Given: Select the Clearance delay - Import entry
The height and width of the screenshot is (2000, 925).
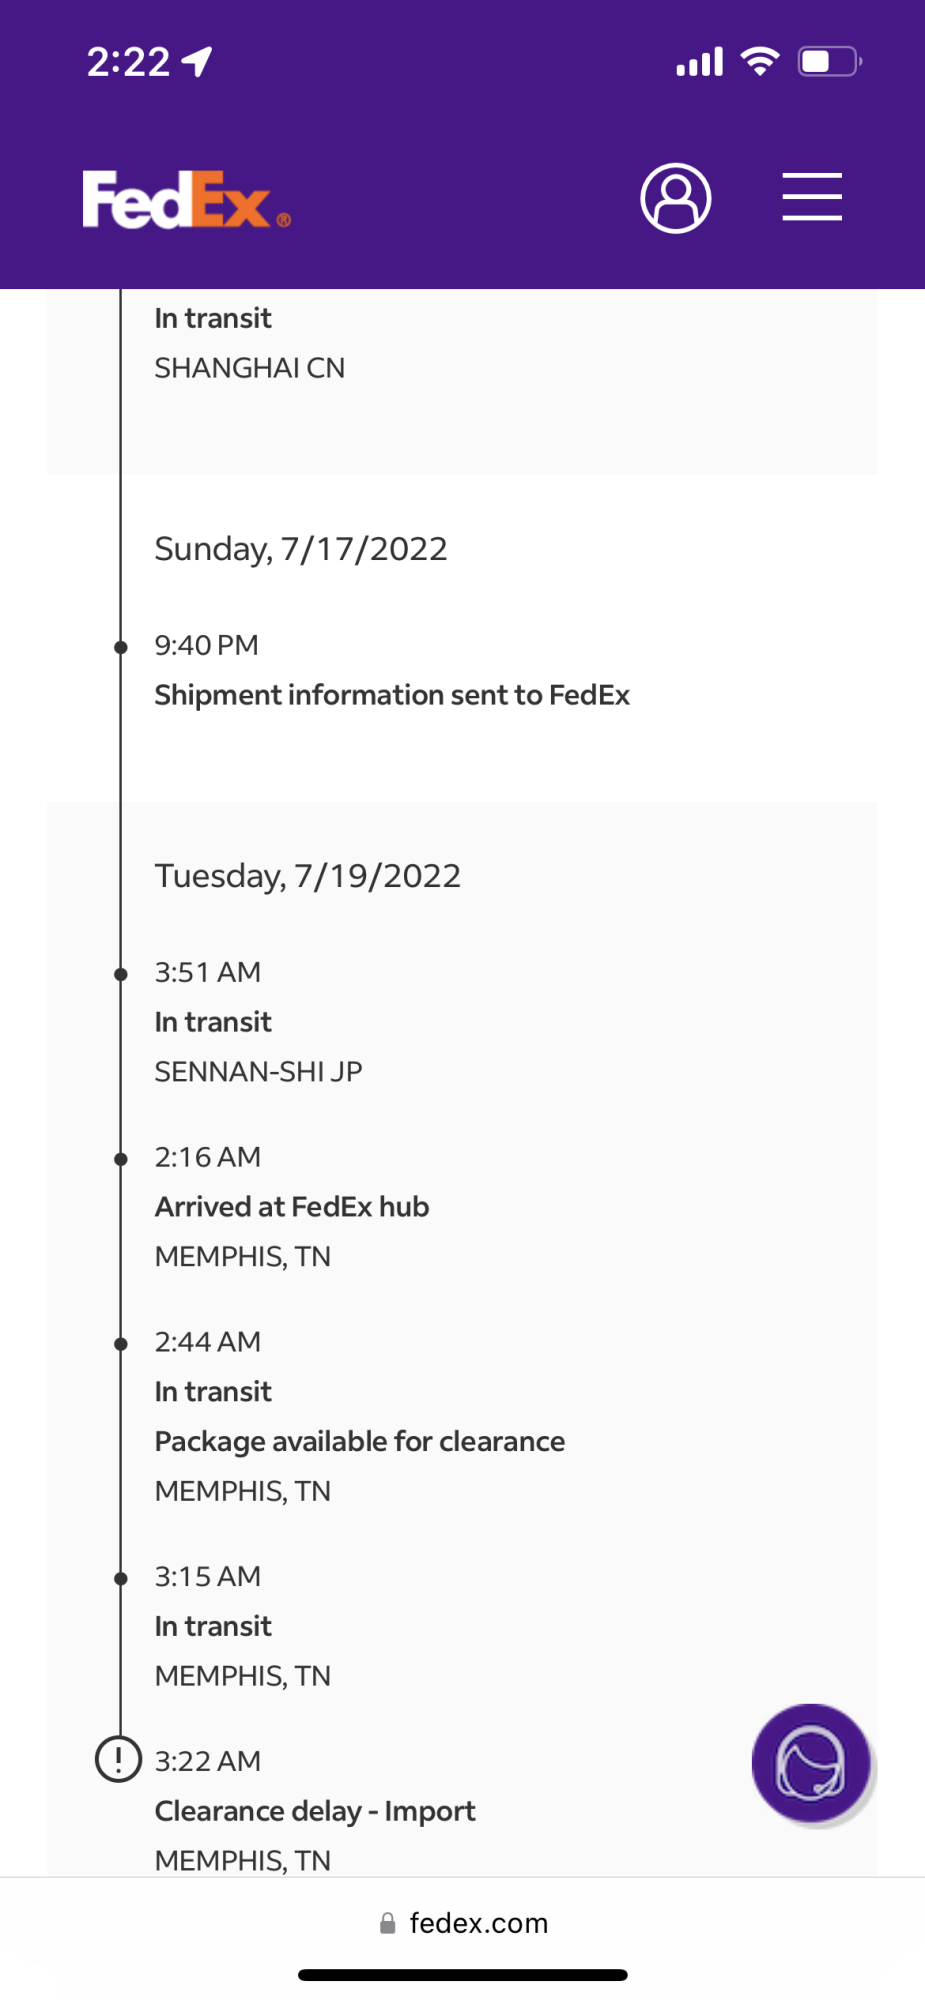Looking at the screenshot, I should [315, 1811].
